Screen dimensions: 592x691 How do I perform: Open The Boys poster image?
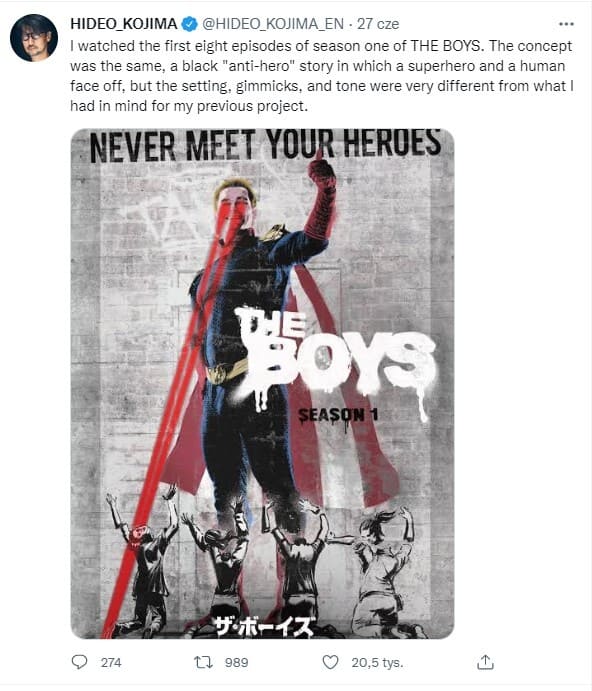(262, 383)
